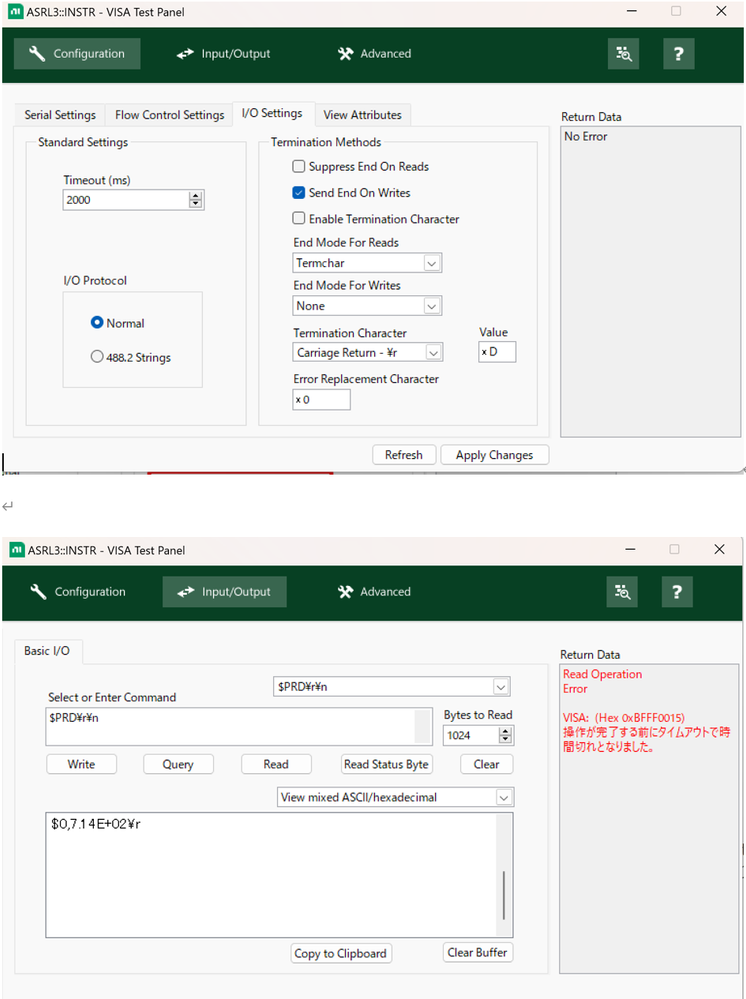Image resolution: width=746 pixels, height=999 pixels.
Task: Click the Error Replacement Character field
Action: pyautogui.click(x=321, y=399)
